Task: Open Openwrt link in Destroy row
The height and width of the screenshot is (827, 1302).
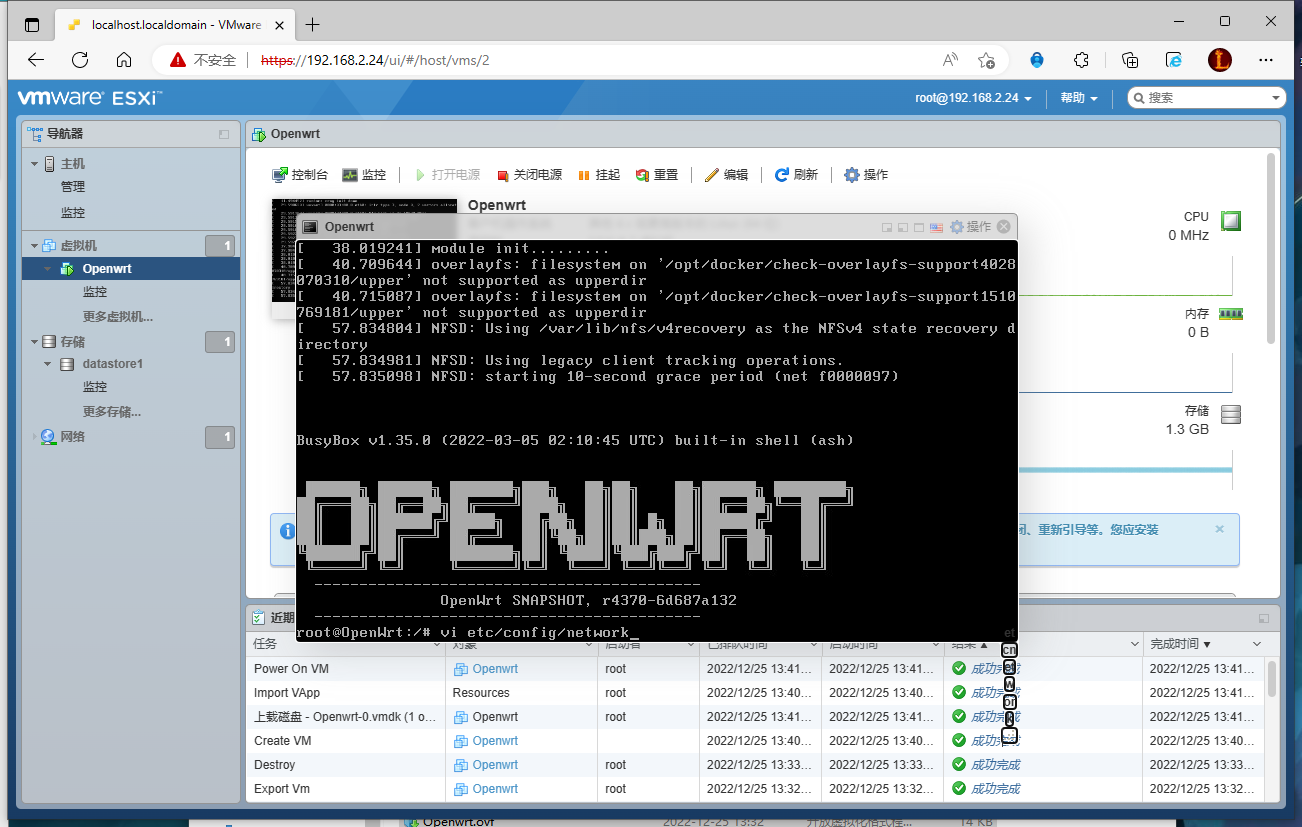Action: click(x=495, y=765)
